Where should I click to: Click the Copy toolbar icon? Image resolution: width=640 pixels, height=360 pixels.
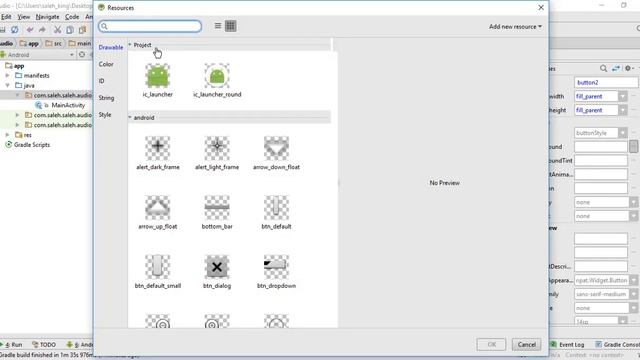point(70,30)
